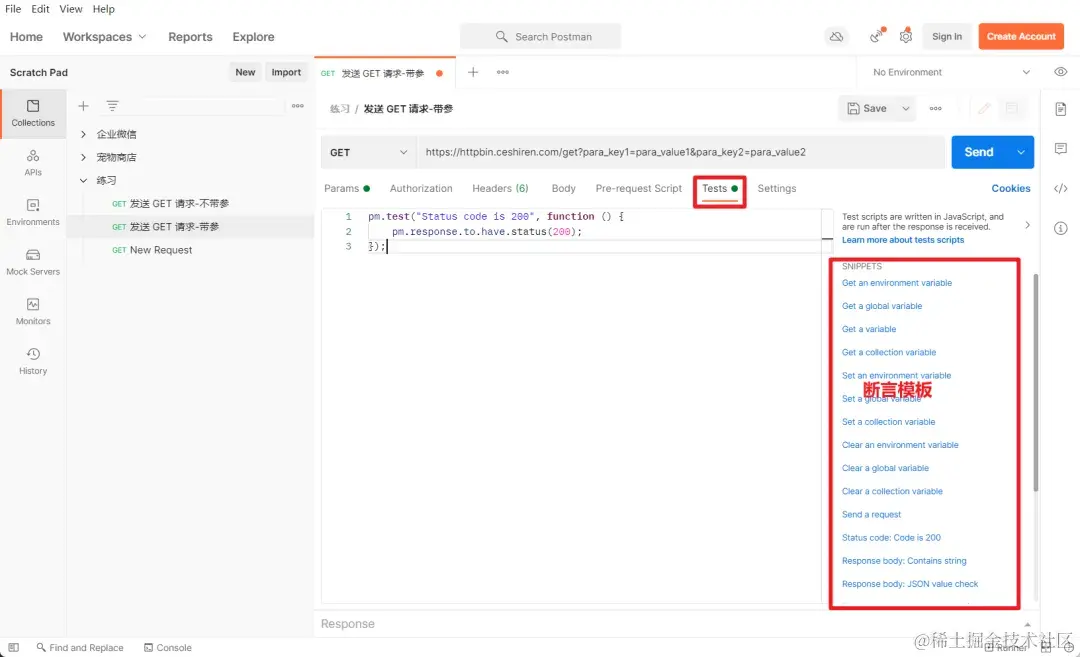
Task: Open the Edit menu
Action: pos(41,9)
